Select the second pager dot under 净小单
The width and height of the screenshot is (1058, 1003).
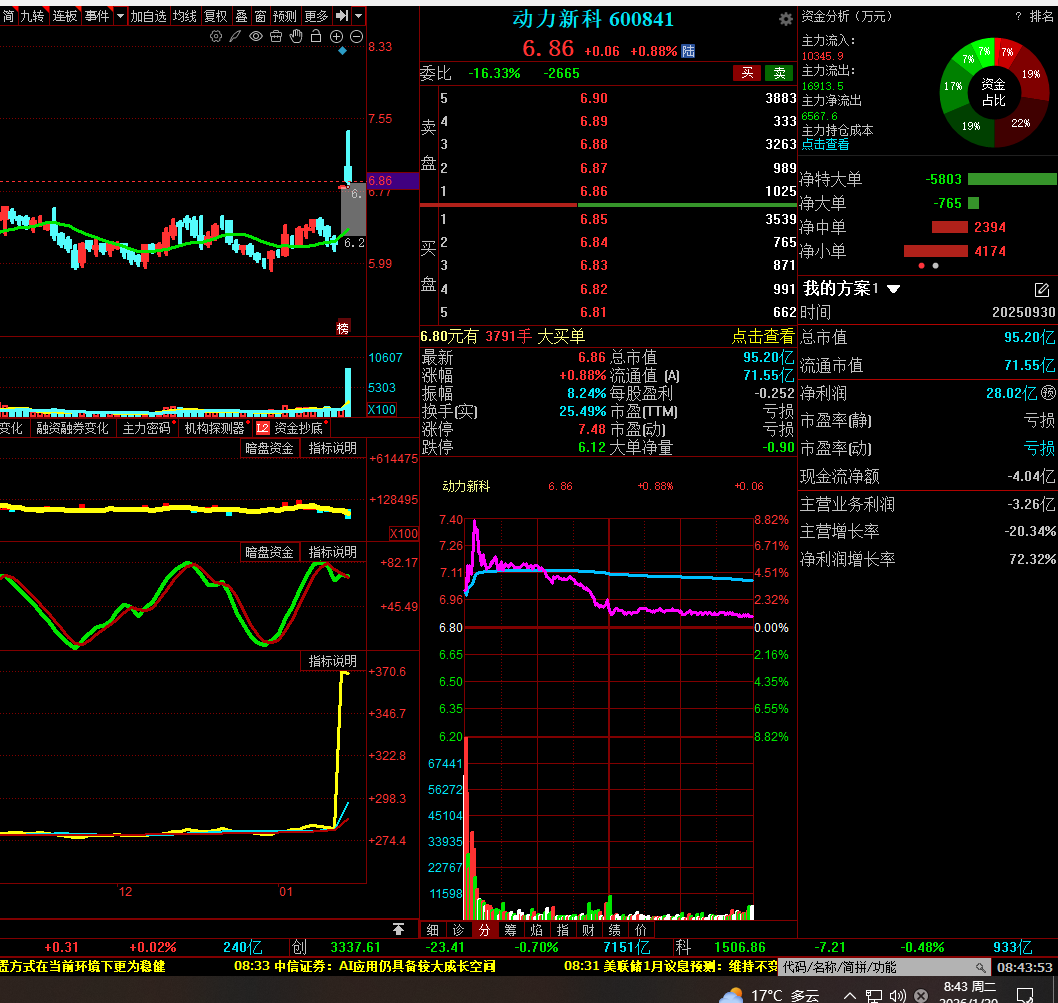(935, 266)
